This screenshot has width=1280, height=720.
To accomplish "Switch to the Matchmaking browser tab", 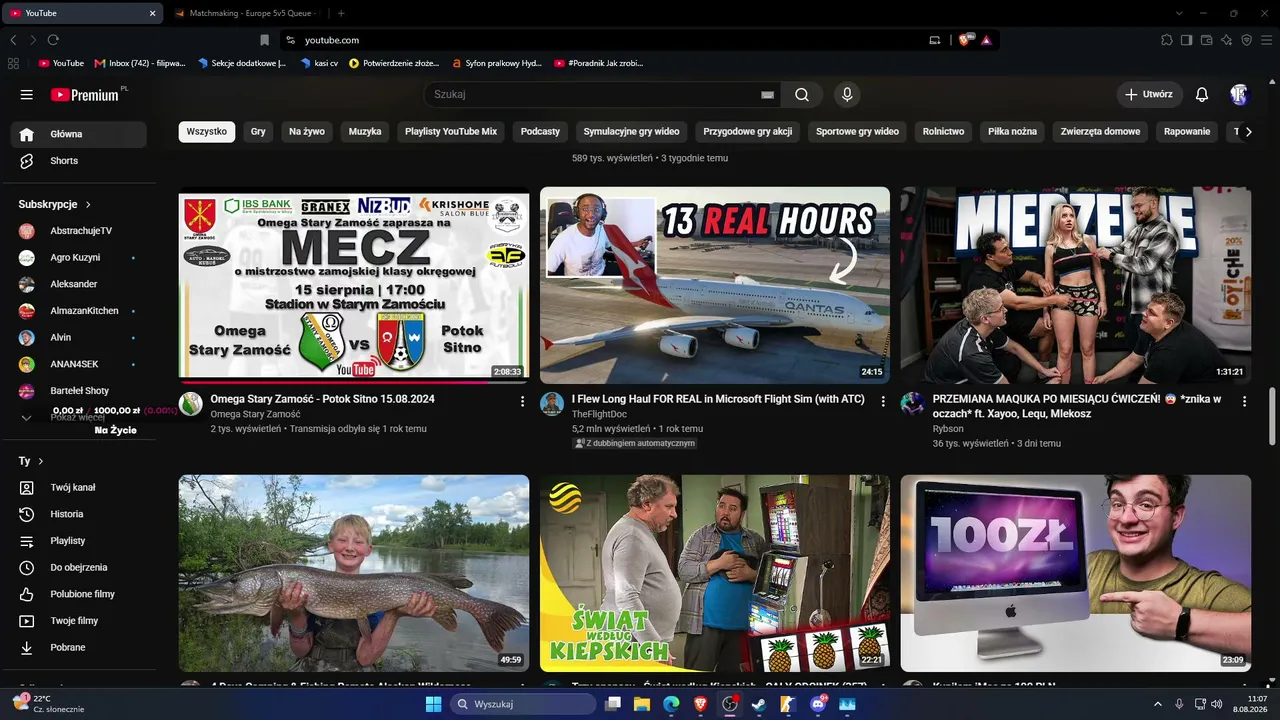I will (x=246, y=13).
